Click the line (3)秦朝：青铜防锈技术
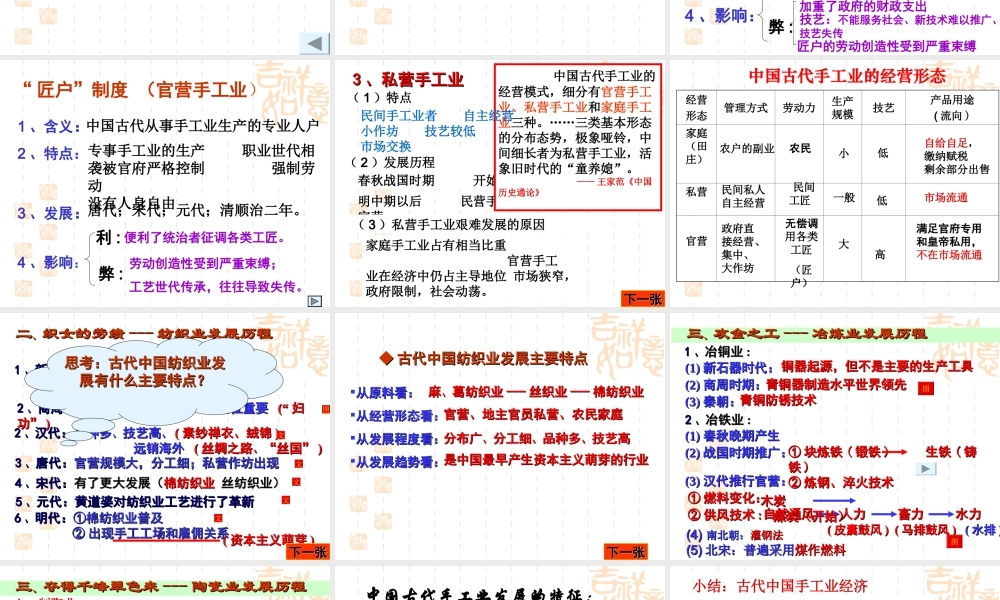Image resolution: width=1000 pixels, height=600 pixels. pyautogui.click(x=751, y=402)
